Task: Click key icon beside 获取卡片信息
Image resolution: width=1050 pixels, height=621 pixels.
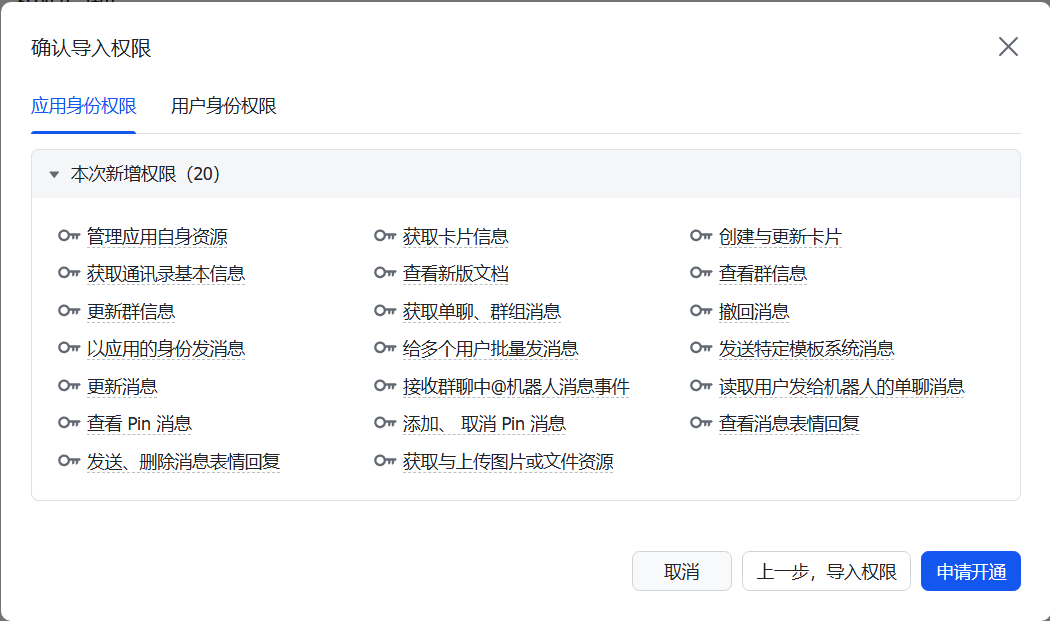Action: 385,237
